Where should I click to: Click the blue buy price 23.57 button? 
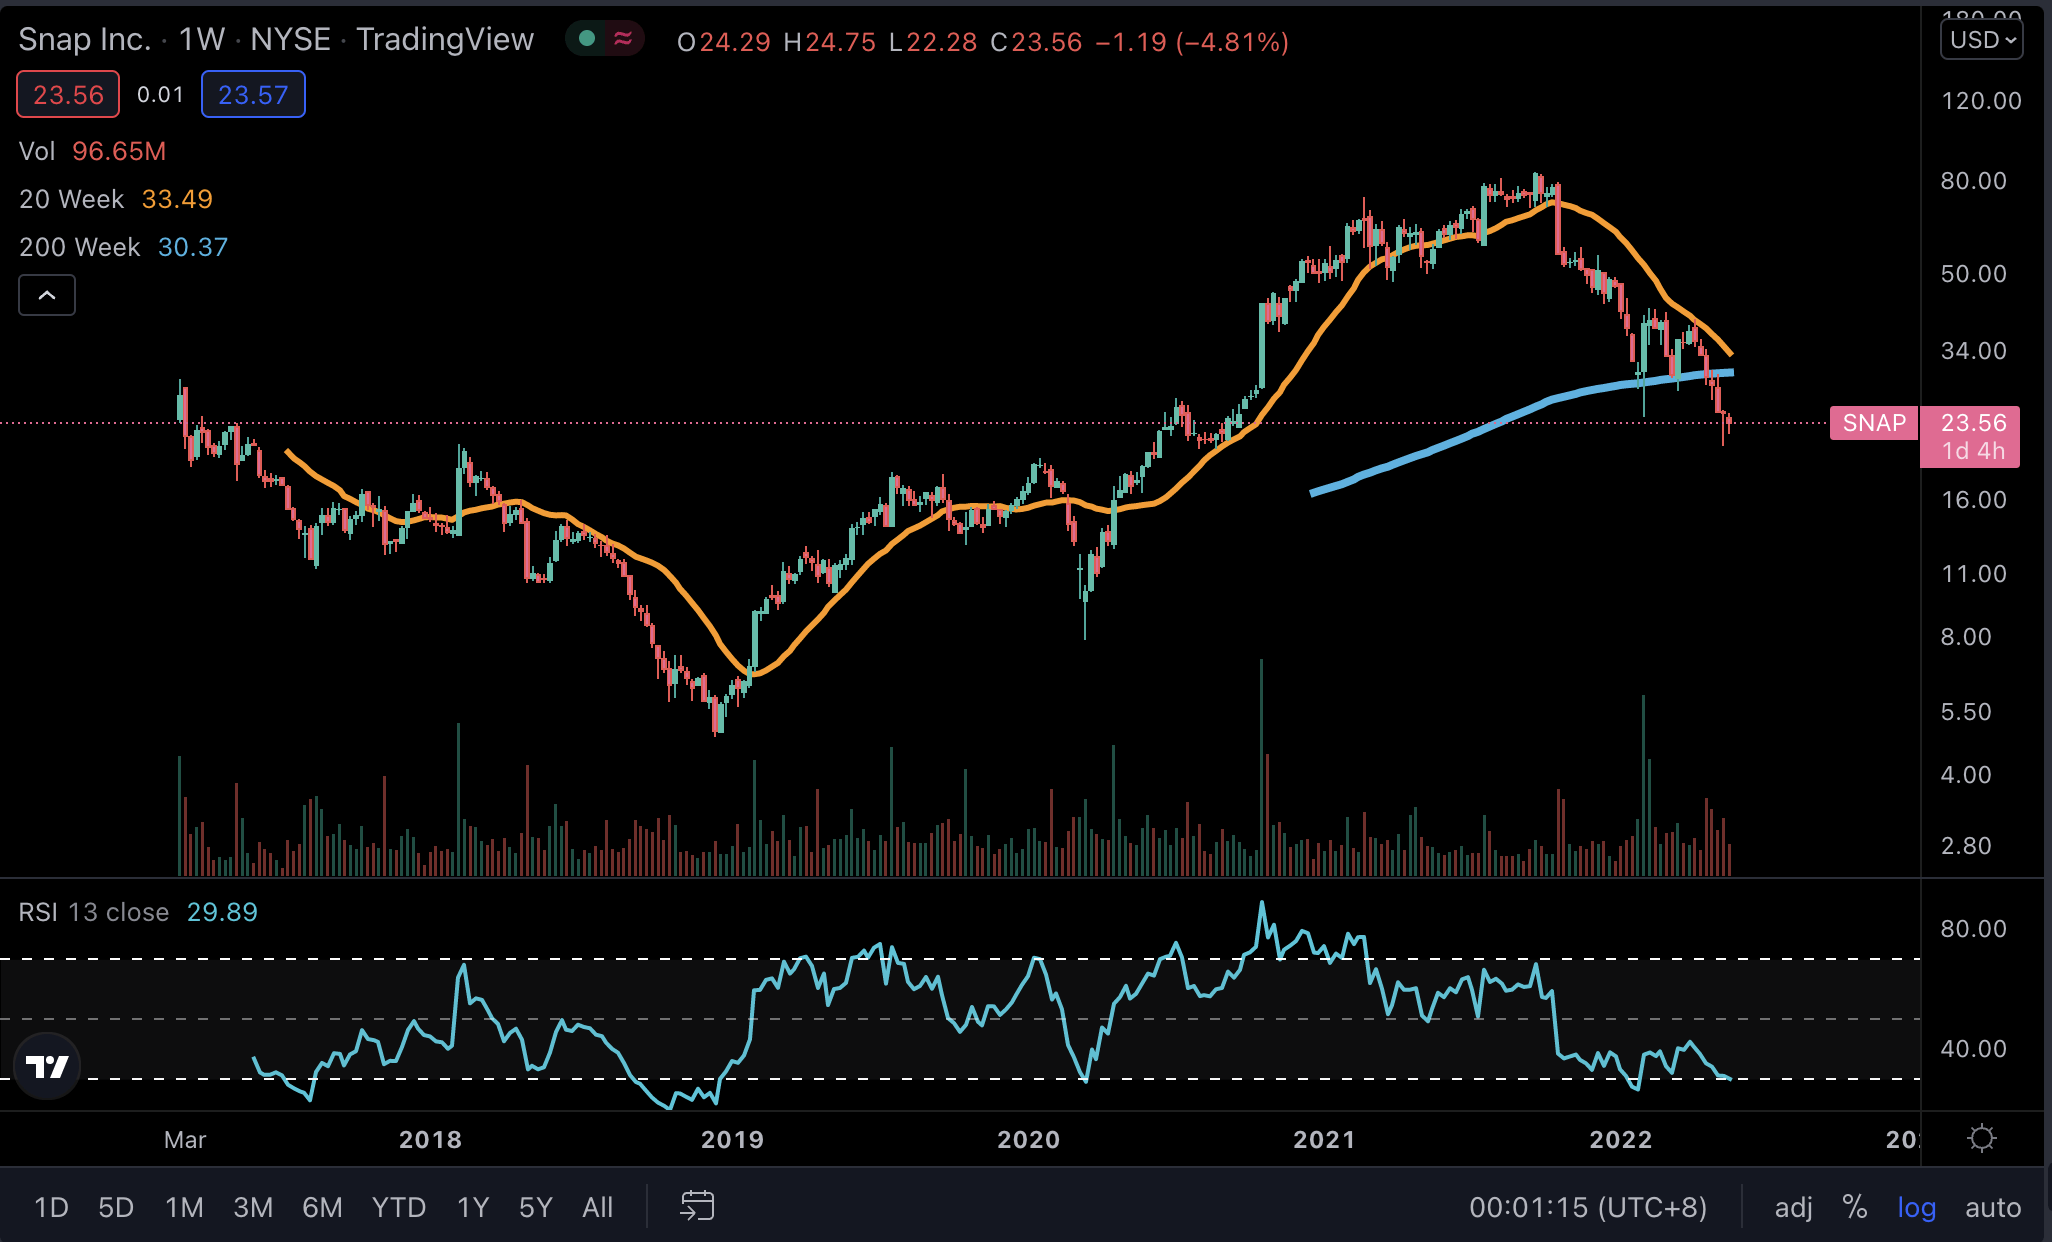pyautogui.click(x=253, y=95)
